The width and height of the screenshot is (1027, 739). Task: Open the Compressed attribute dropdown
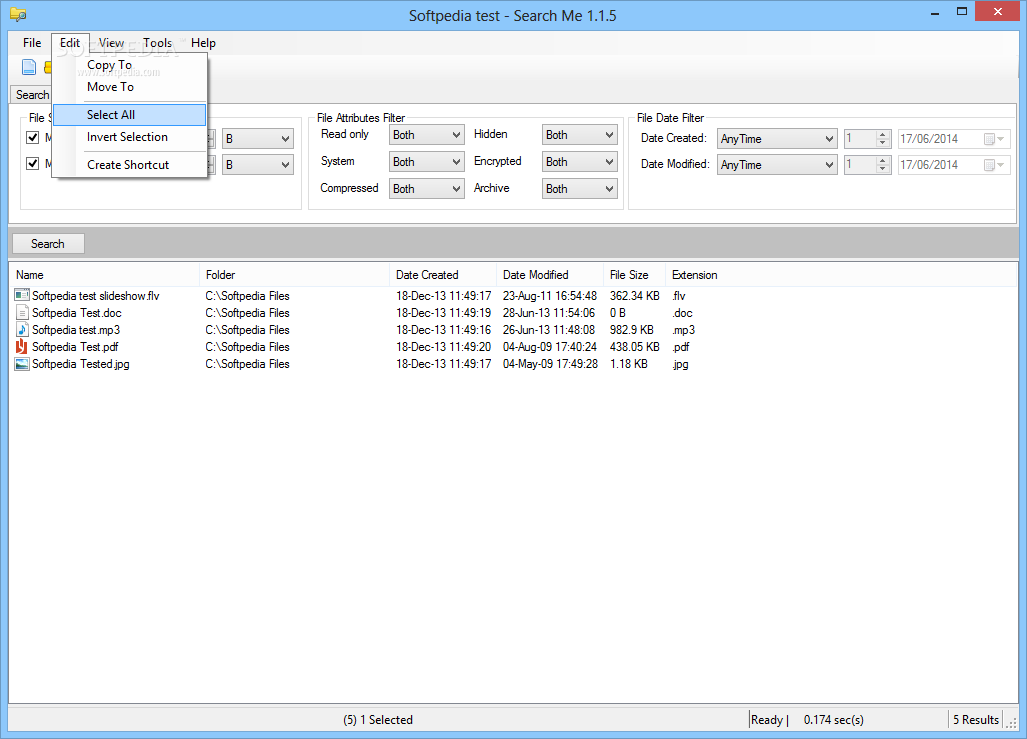coord(426,189)
